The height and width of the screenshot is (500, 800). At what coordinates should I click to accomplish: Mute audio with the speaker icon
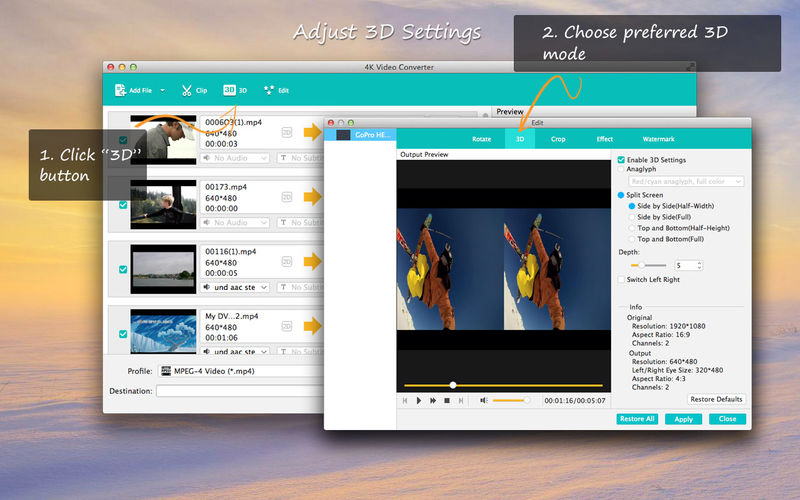(x=484, y=401)
